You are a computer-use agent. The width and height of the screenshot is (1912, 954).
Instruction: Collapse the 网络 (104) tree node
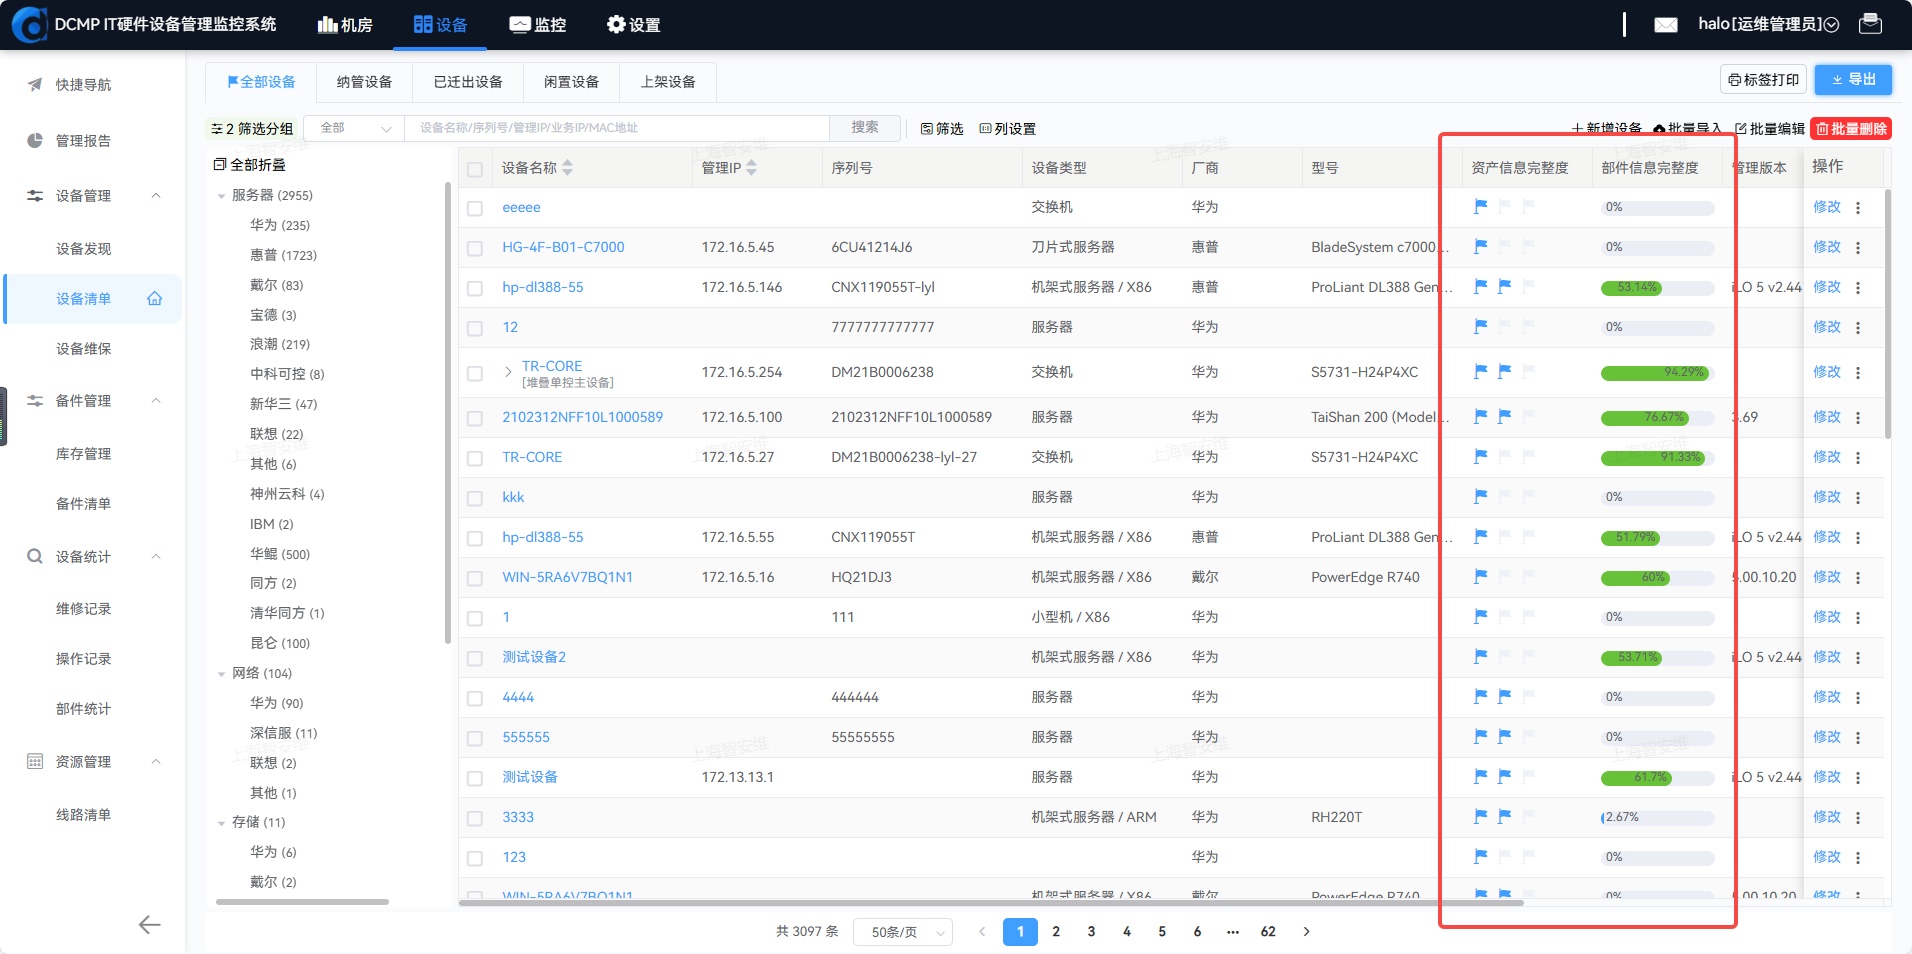(221, 674)
